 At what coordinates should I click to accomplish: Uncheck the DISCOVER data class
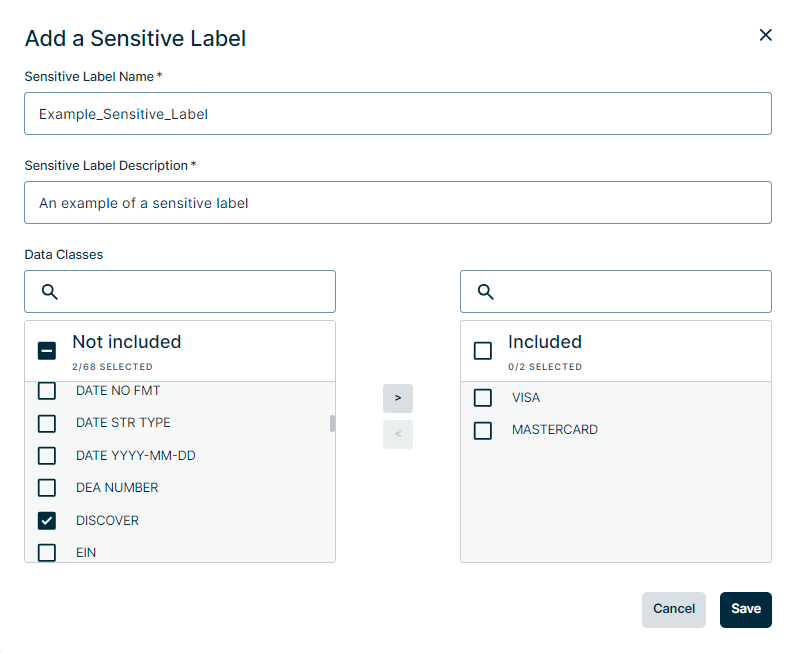tap(46, 520)
